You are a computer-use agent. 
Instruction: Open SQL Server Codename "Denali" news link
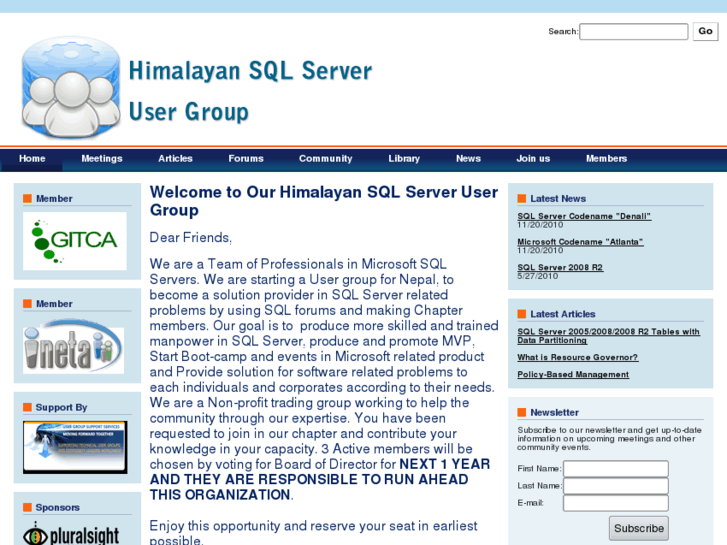point(584,216)
